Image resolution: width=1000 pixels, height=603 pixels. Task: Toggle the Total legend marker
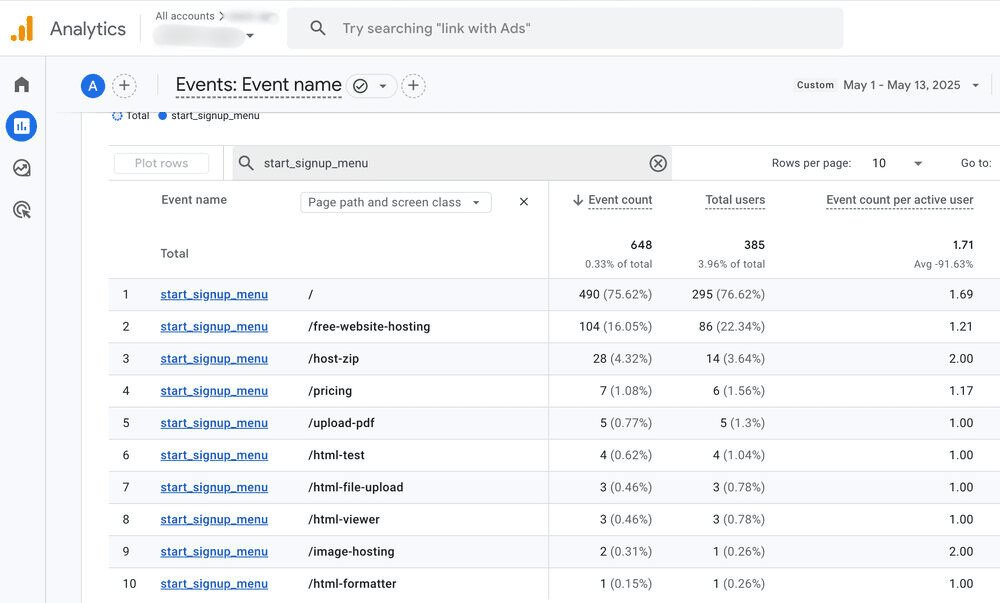pos(117,116)
